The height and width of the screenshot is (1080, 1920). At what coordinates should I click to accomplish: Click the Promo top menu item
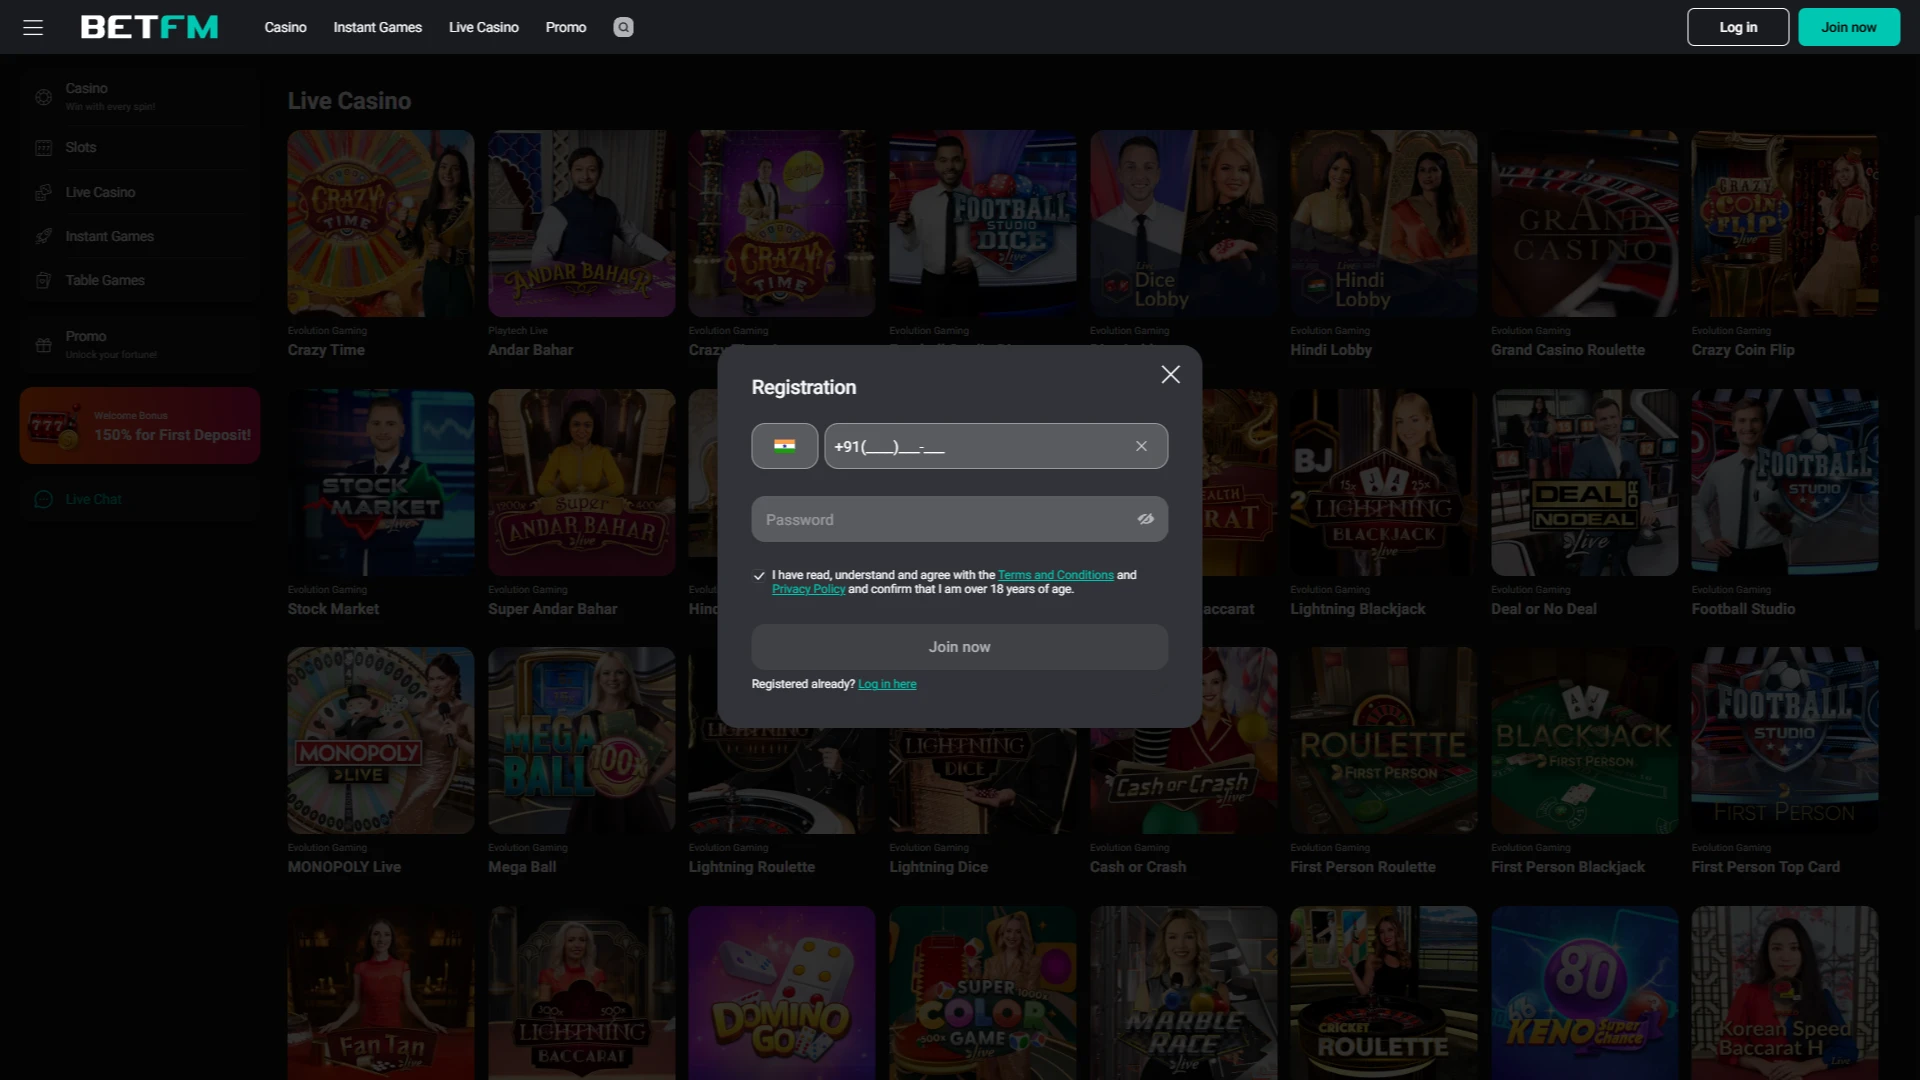tap(565, 27)
